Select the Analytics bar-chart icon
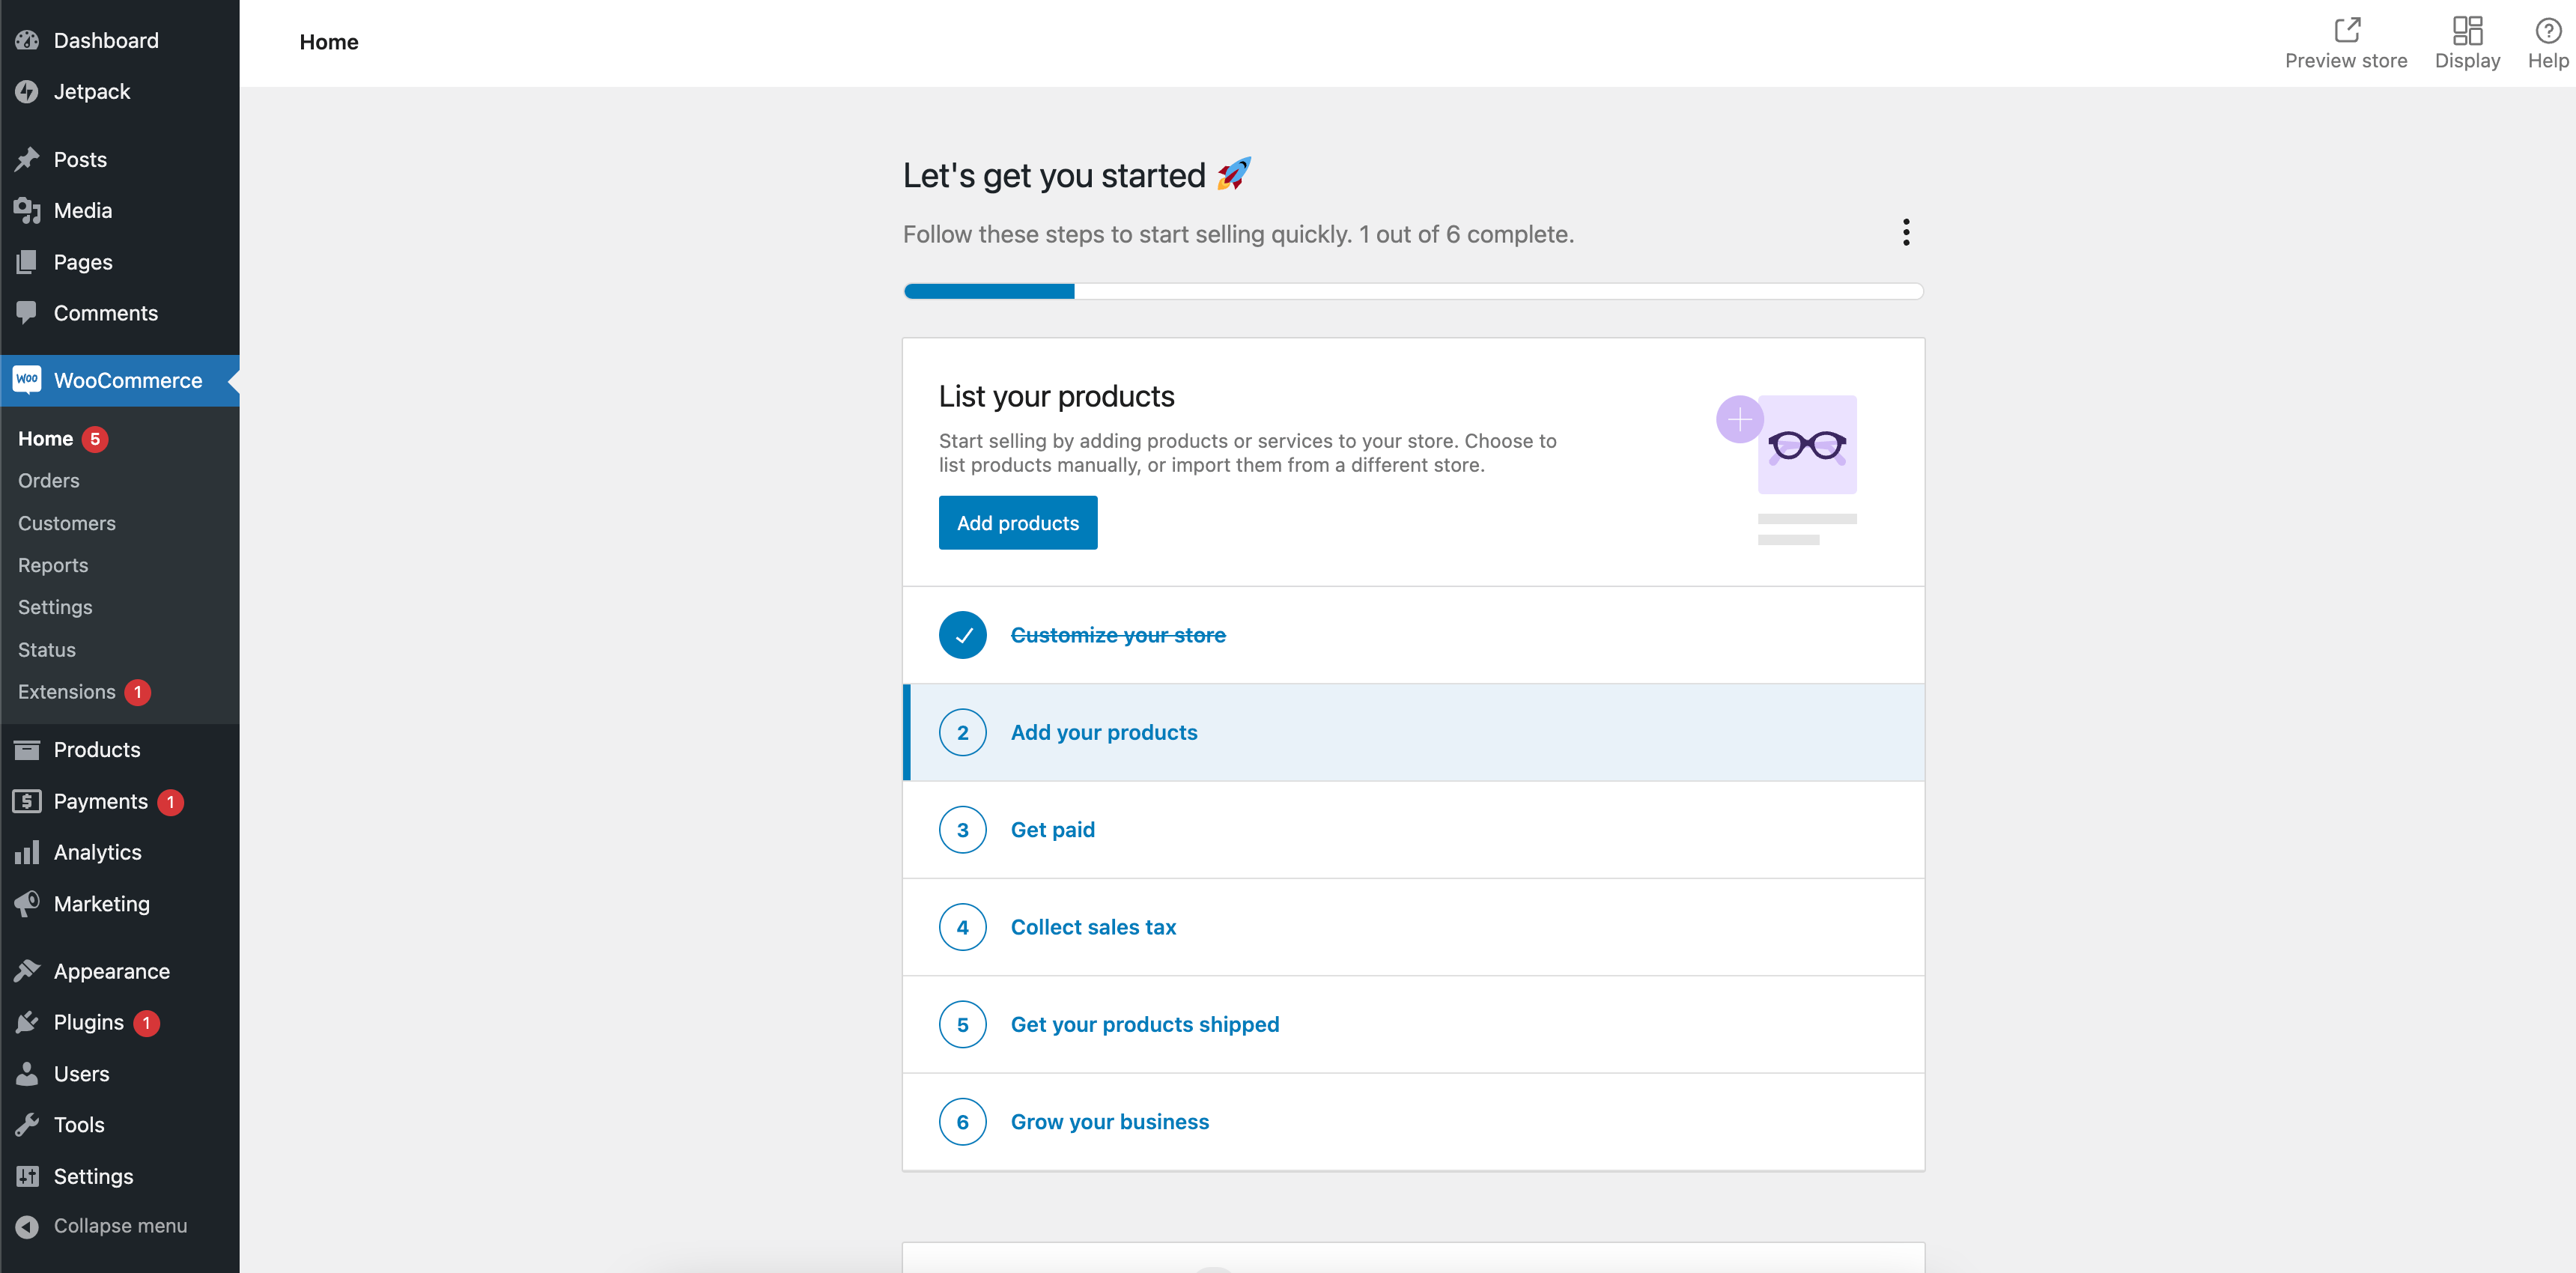Image resolution: width=2576 pixels, height=1273 pixels. tap(27, 852)
